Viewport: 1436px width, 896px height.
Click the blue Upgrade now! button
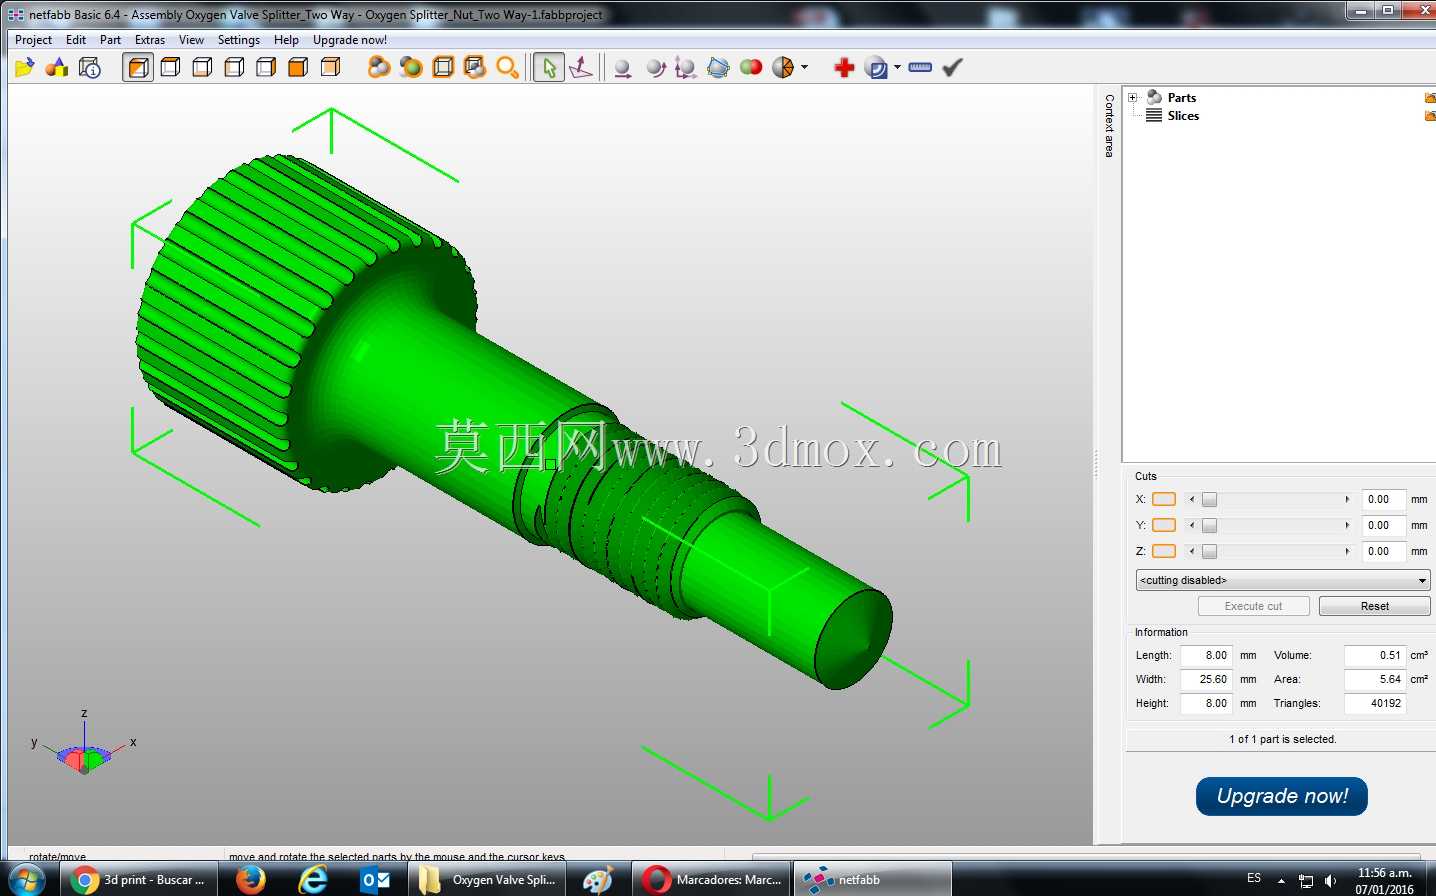1282,796
